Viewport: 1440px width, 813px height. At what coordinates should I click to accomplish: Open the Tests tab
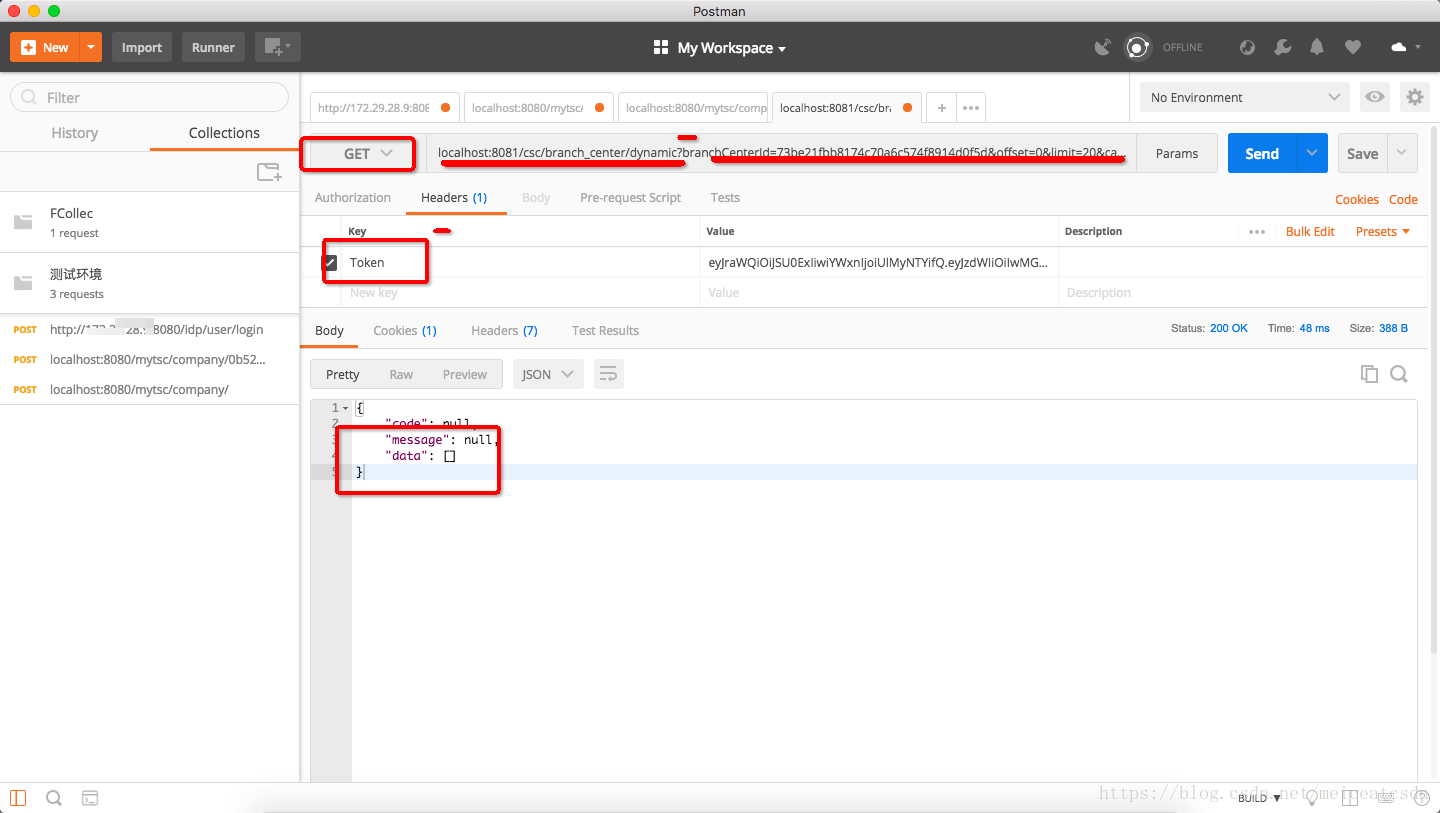(725, 197)
